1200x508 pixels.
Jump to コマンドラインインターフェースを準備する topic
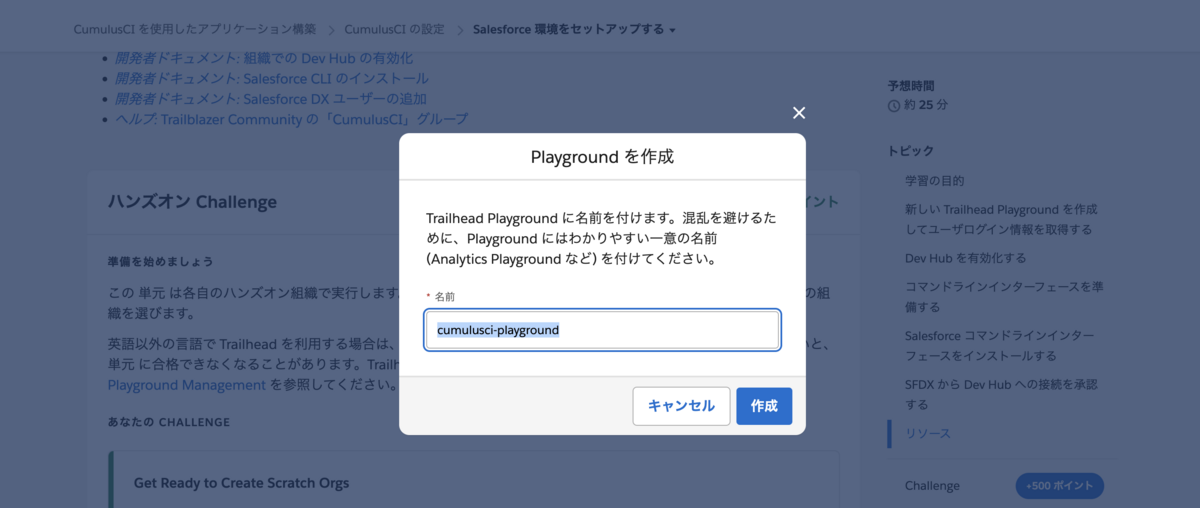[1004, 296]
